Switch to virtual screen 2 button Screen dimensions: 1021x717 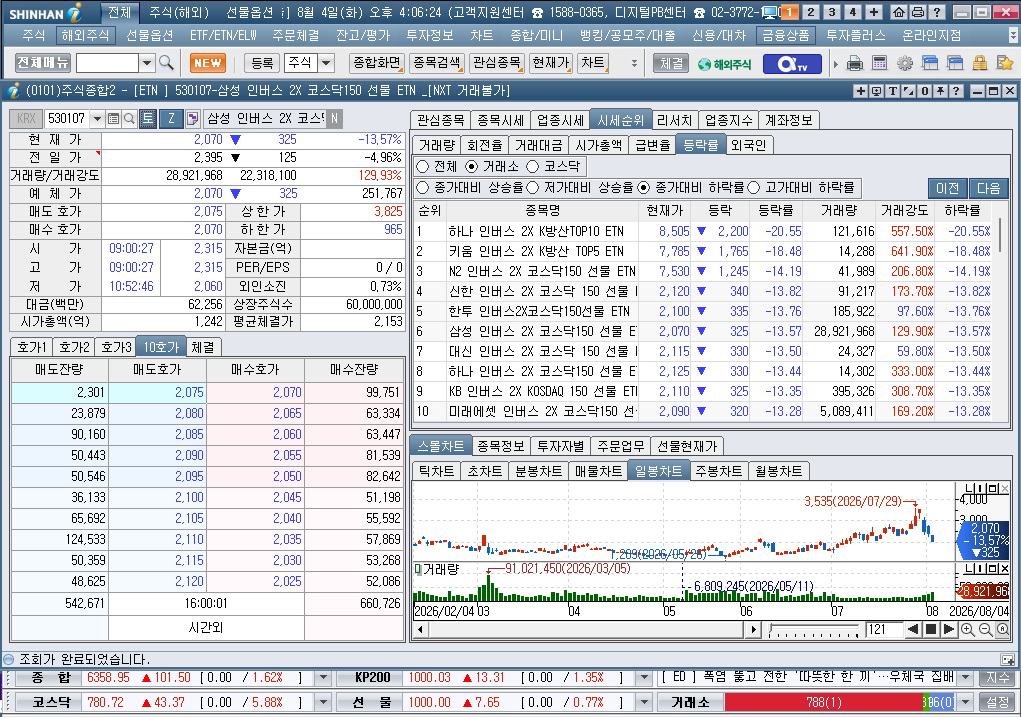(811, 12)
